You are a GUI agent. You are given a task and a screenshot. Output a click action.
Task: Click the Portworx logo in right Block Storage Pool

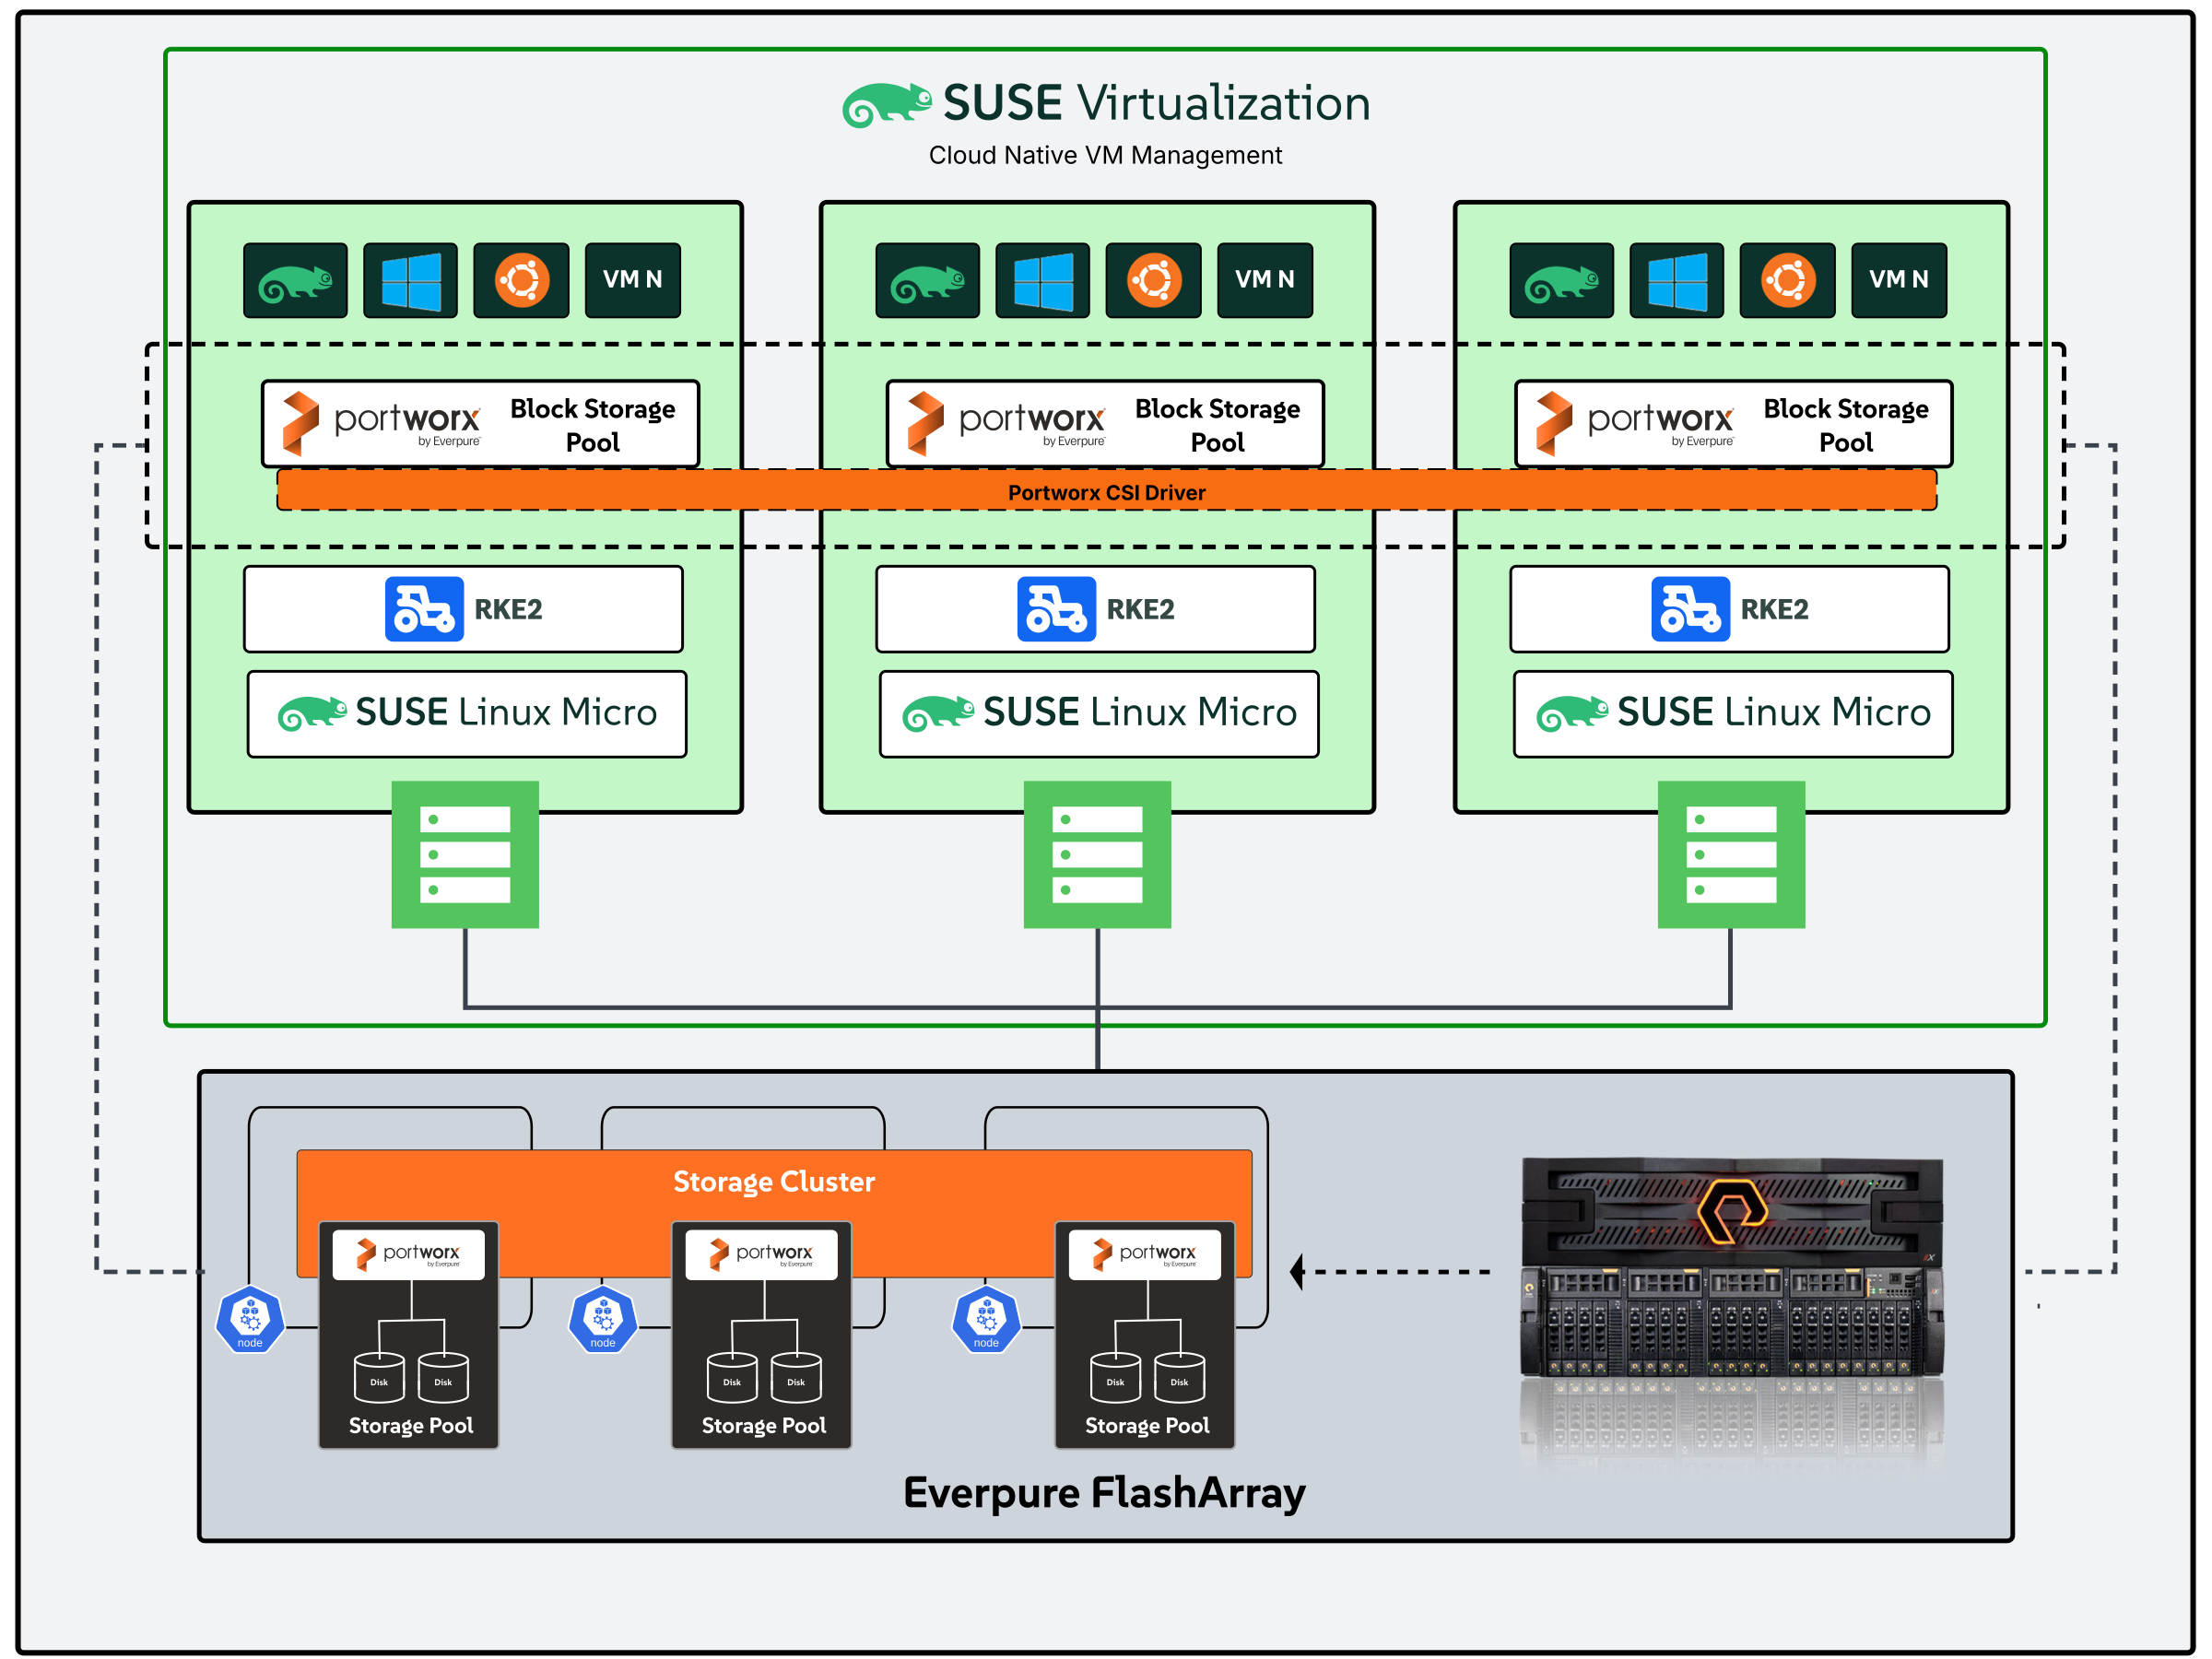[x=1634, y=423]
